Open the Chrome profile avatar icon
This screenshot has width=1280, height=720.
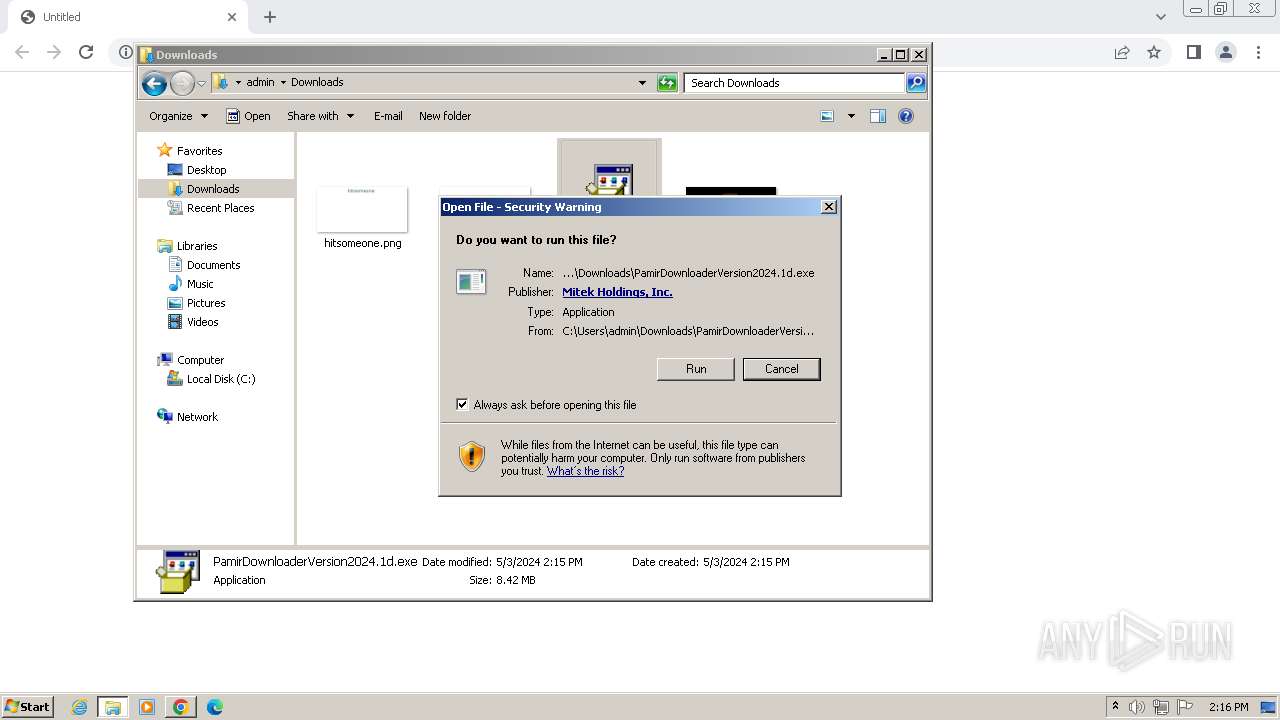pyautogui.click(x=1225, y=52)
